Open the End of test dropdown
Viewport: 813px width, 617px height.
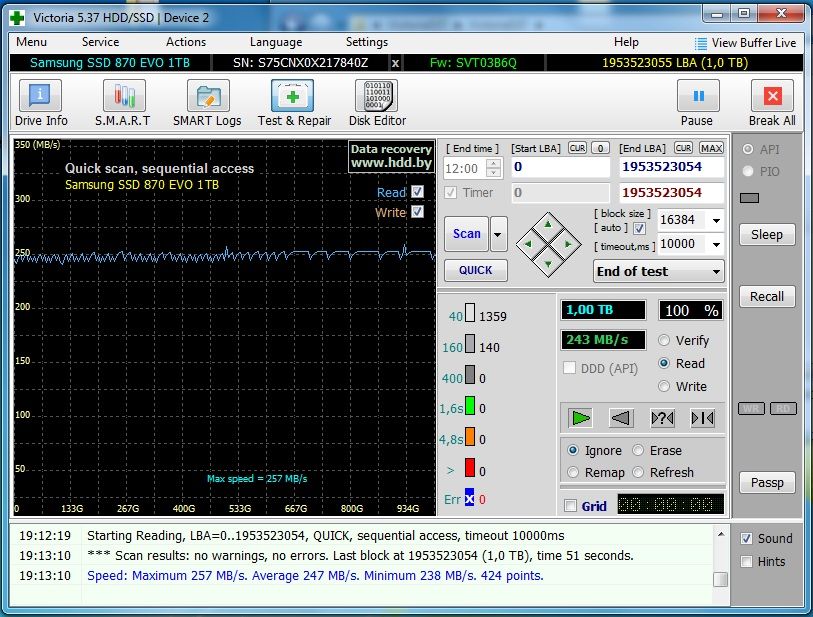[659, 272]
